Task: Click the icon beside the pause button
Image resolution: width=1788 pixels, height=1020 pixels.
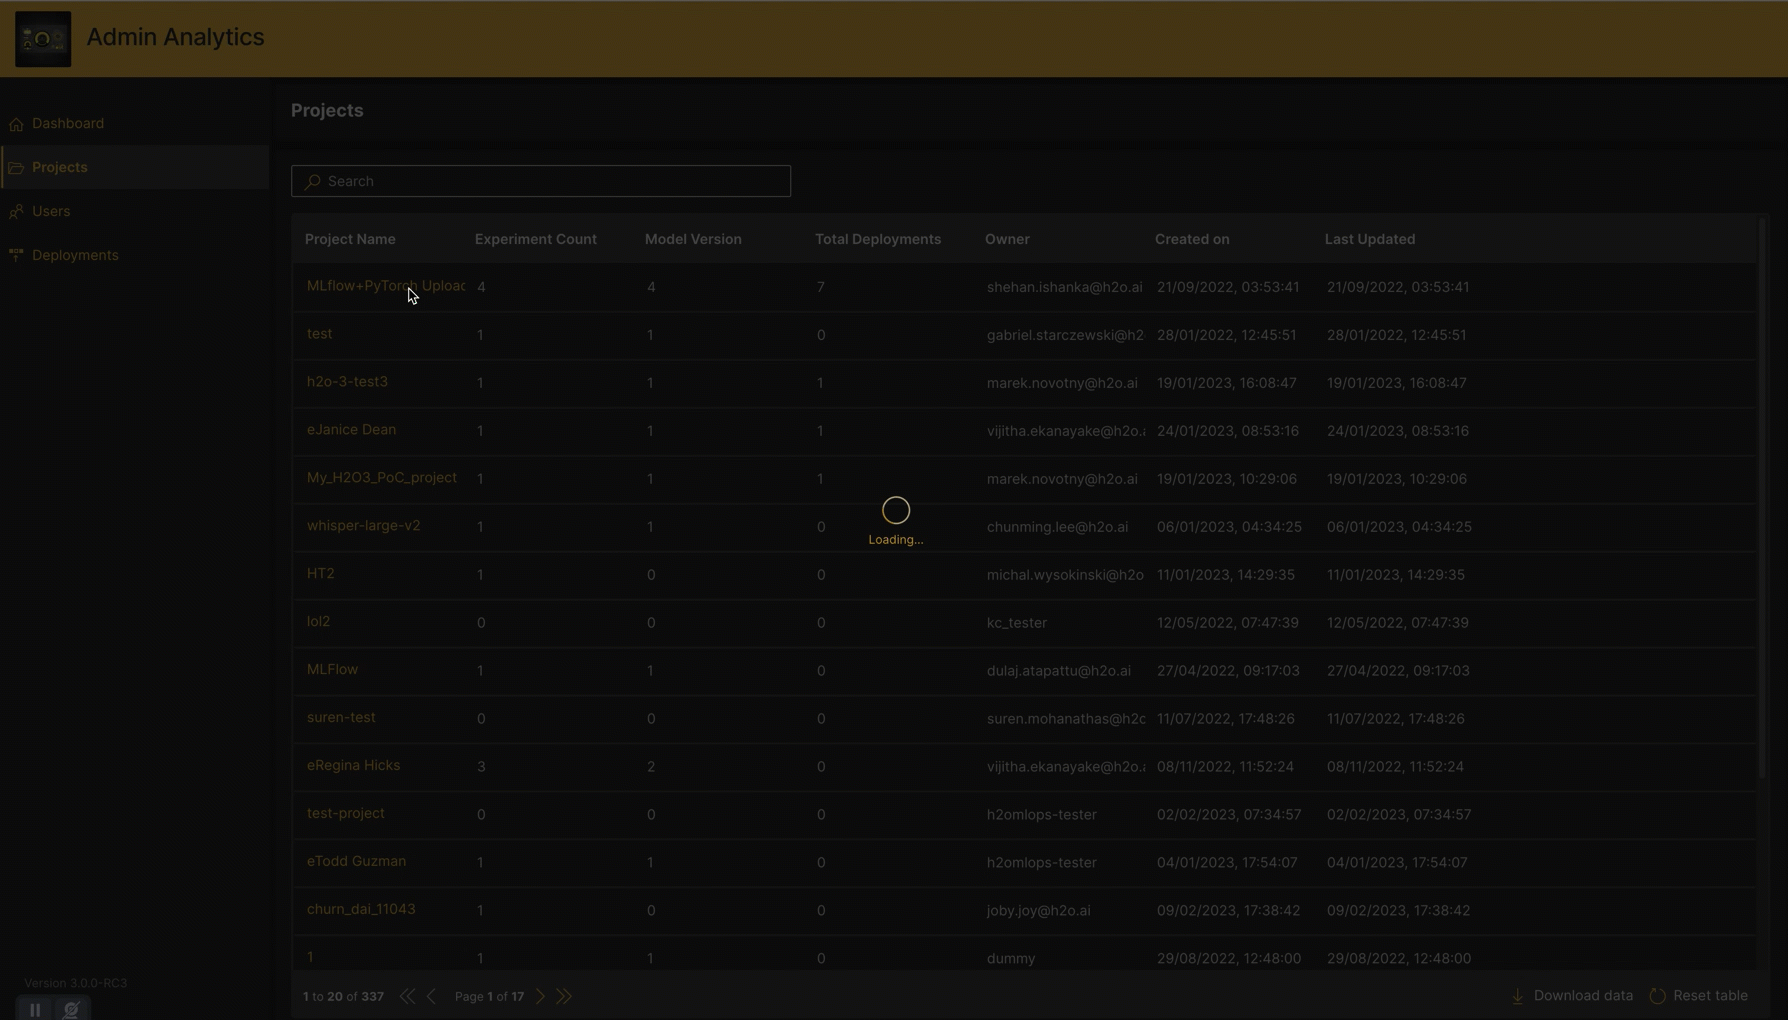Action: click(71, 1009)
